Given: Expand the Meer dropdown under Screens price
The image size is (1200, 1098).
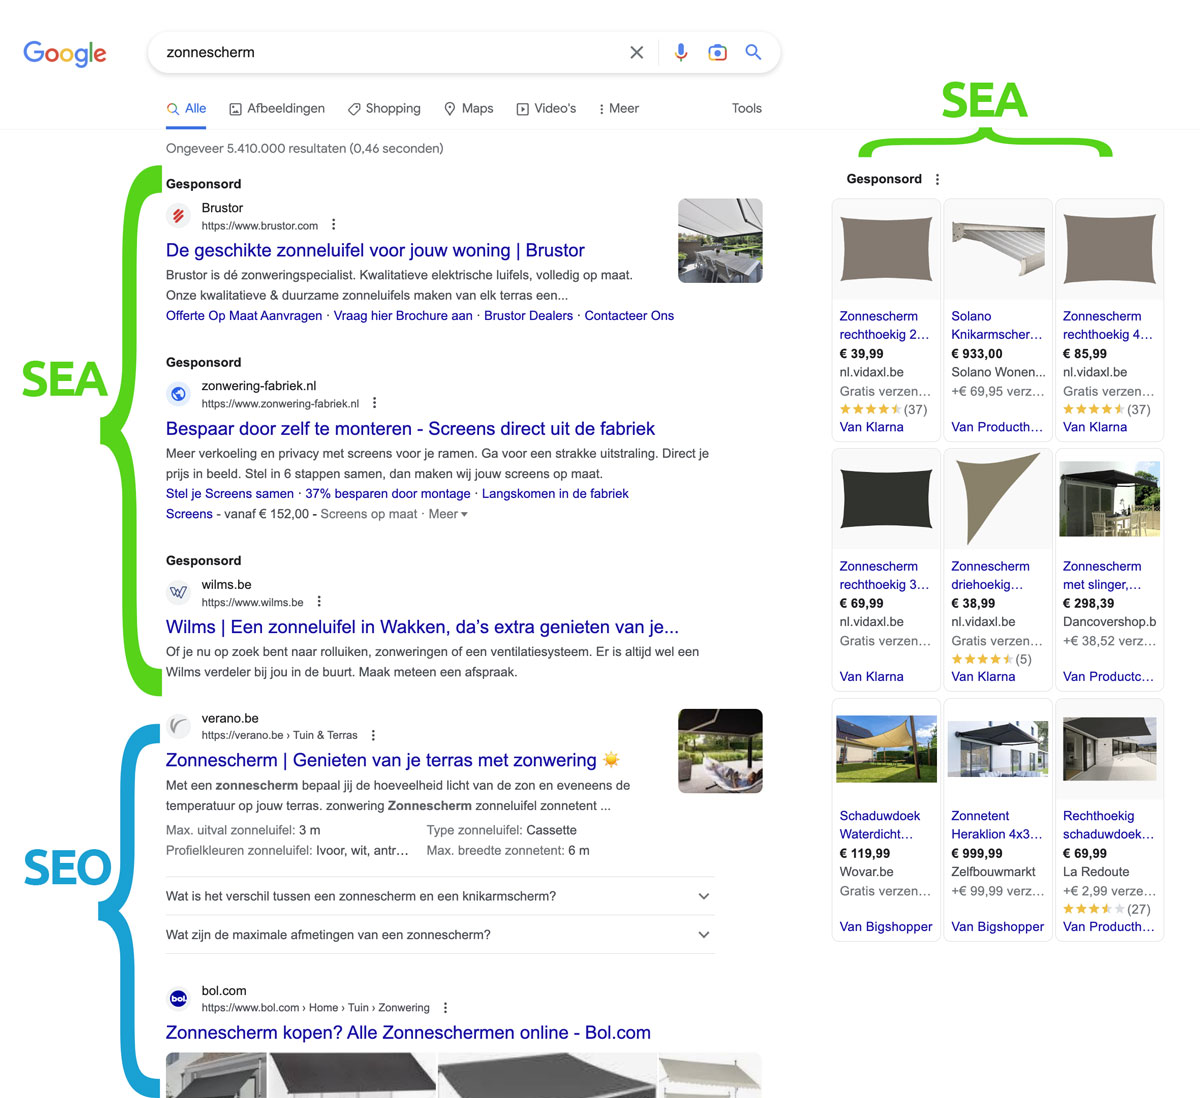Looking at the screenshot, I should coord(448,514).
